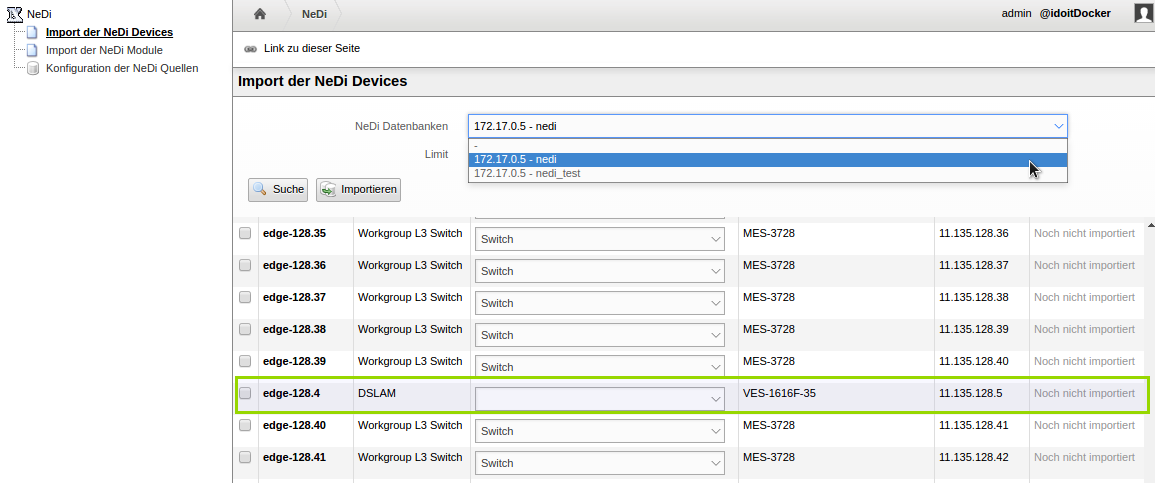The image size is (1155, 483).
Task: Open Link zu dieser Seite
Action: point(311,48)
